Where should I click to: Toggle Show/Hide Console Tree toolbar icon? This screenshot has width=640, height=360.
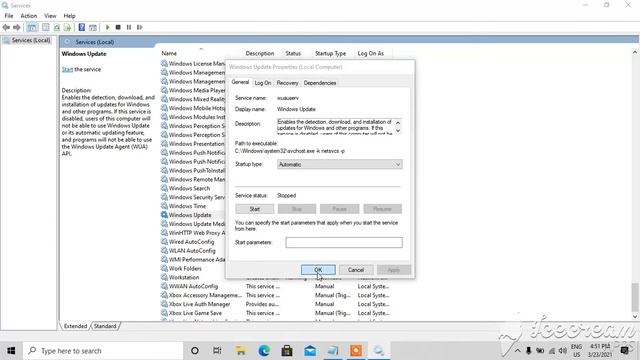(x=31, y=27)
